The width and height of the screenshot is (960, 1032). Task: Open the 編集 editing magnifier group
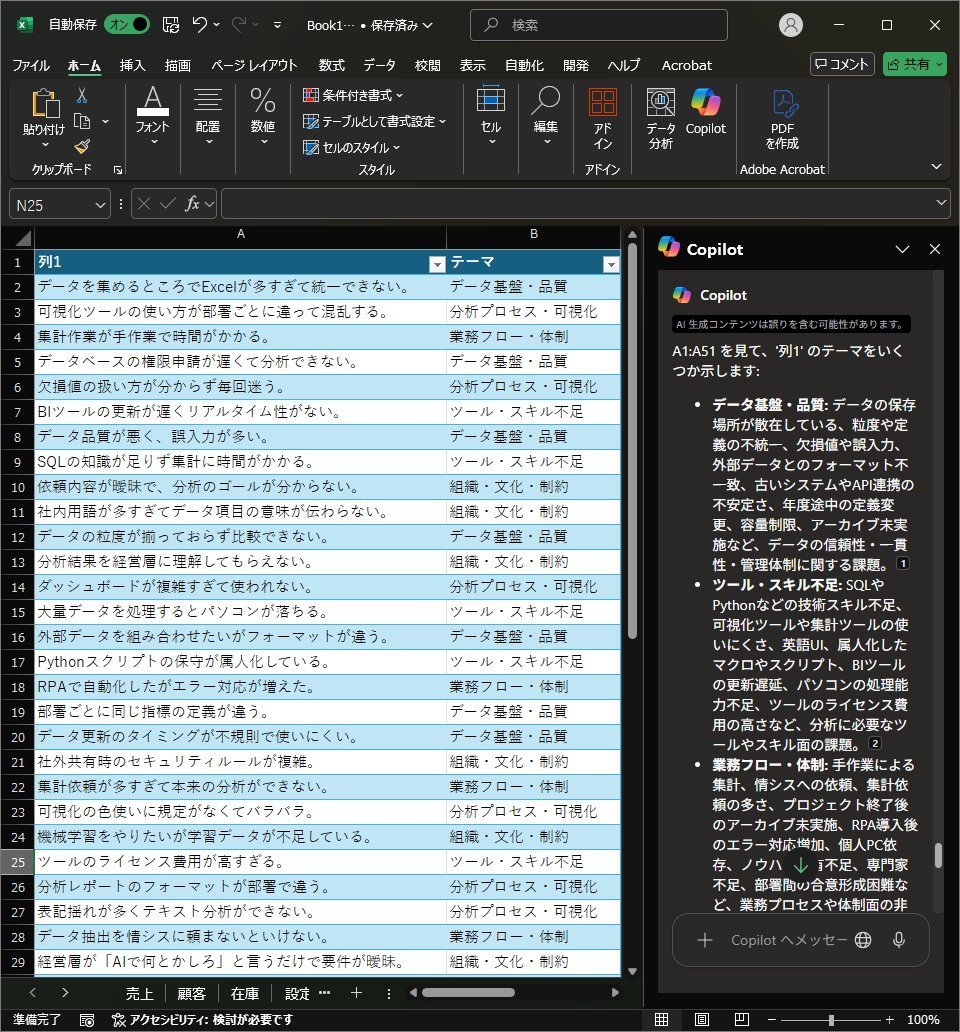[x=545, y=116]
